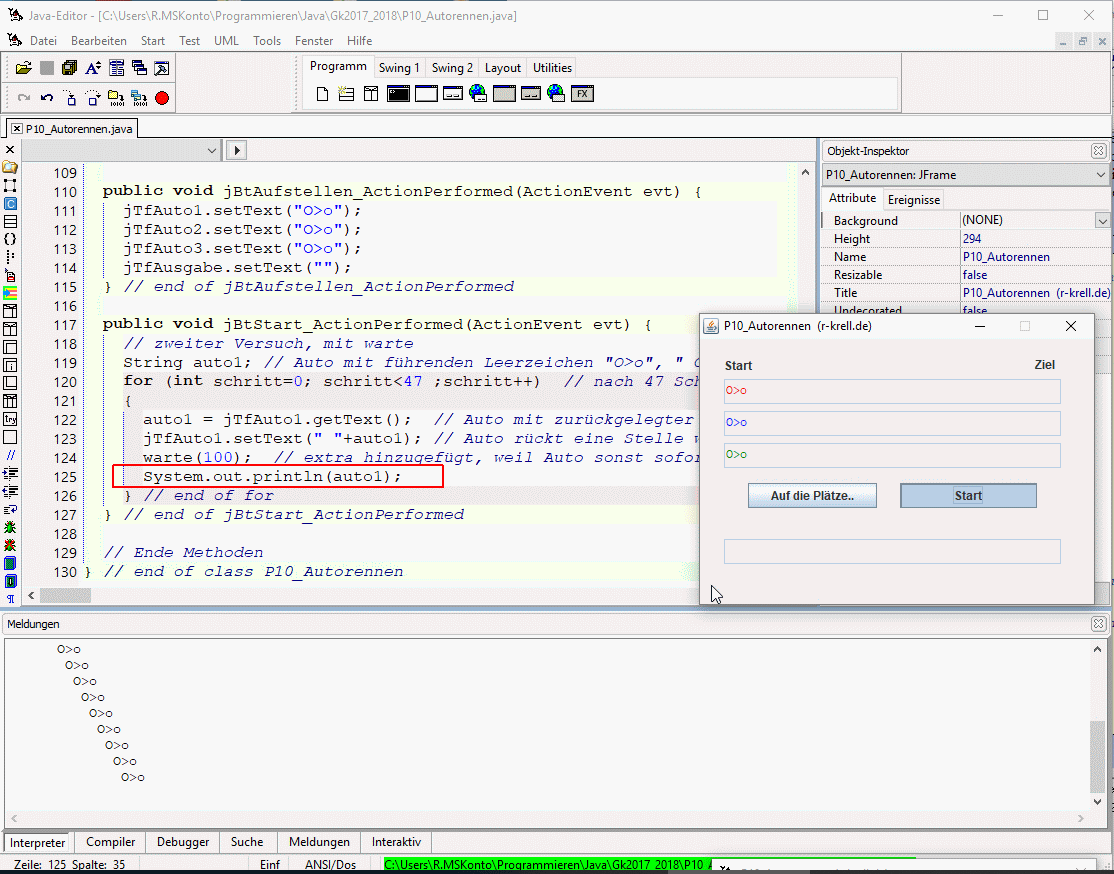Click the empty output text field

point(891,551)
